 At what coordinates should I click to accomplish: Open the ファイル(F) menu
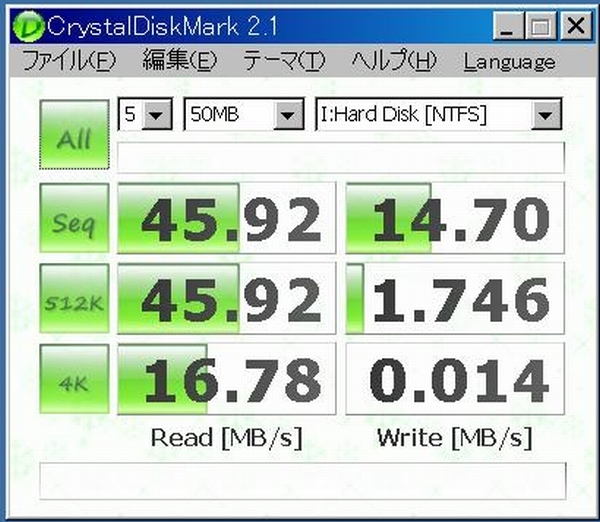tap(69, 61)
